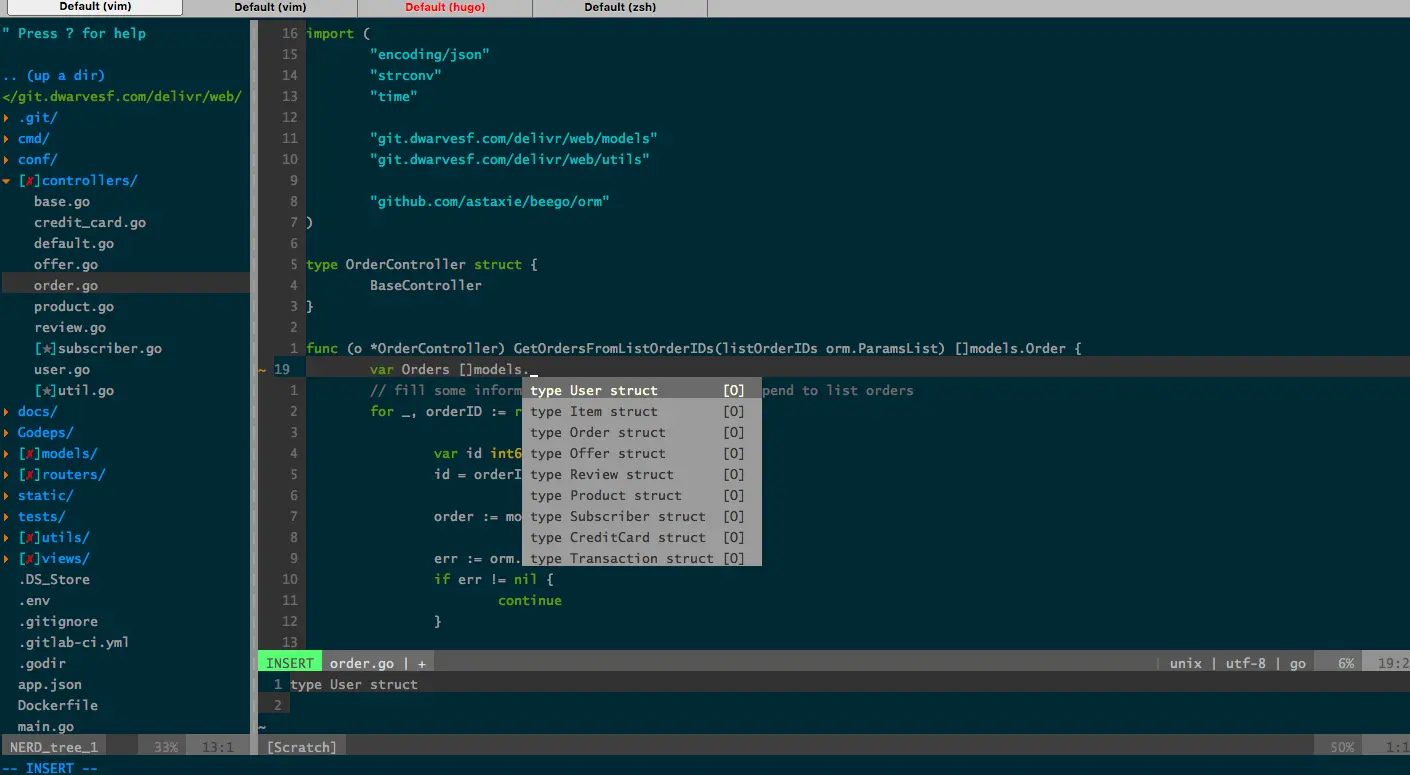
Task: Open user.go in the file tree
Action: click(62, 370)
